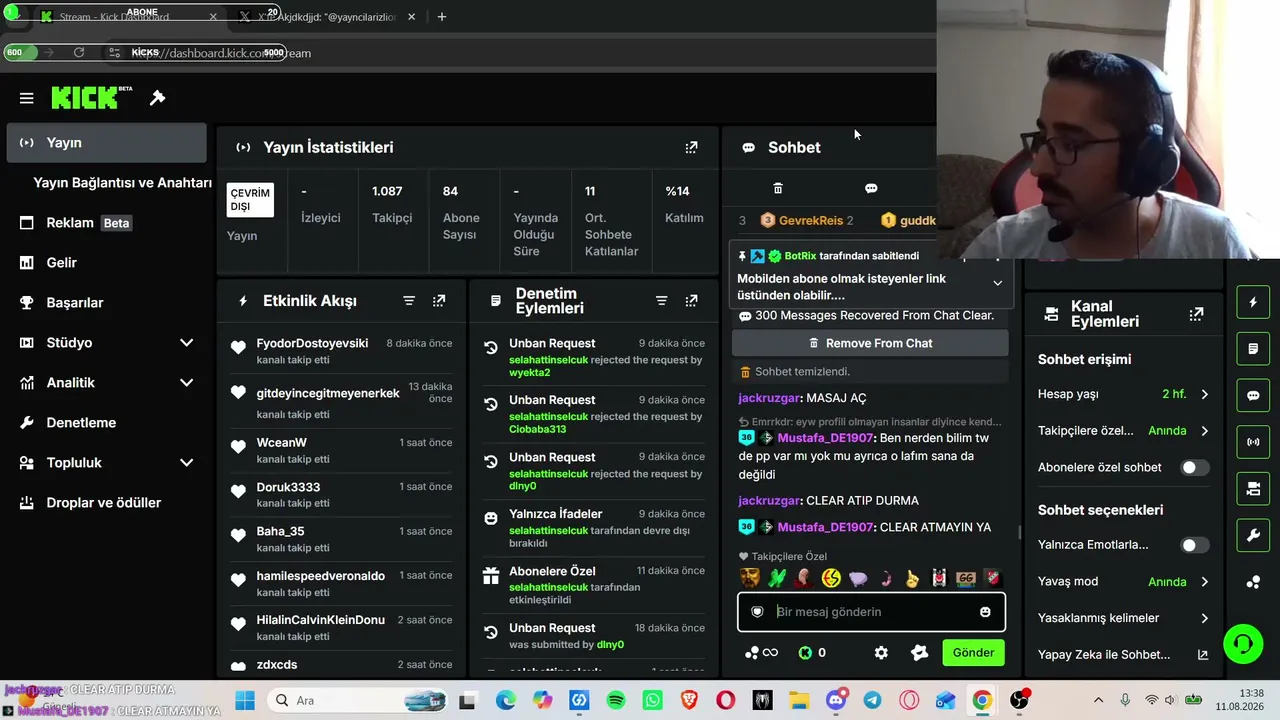This screenshot has height=720, width=1280.
Task: Click the shield icon in the message box
Action: (x=758, y=612)
